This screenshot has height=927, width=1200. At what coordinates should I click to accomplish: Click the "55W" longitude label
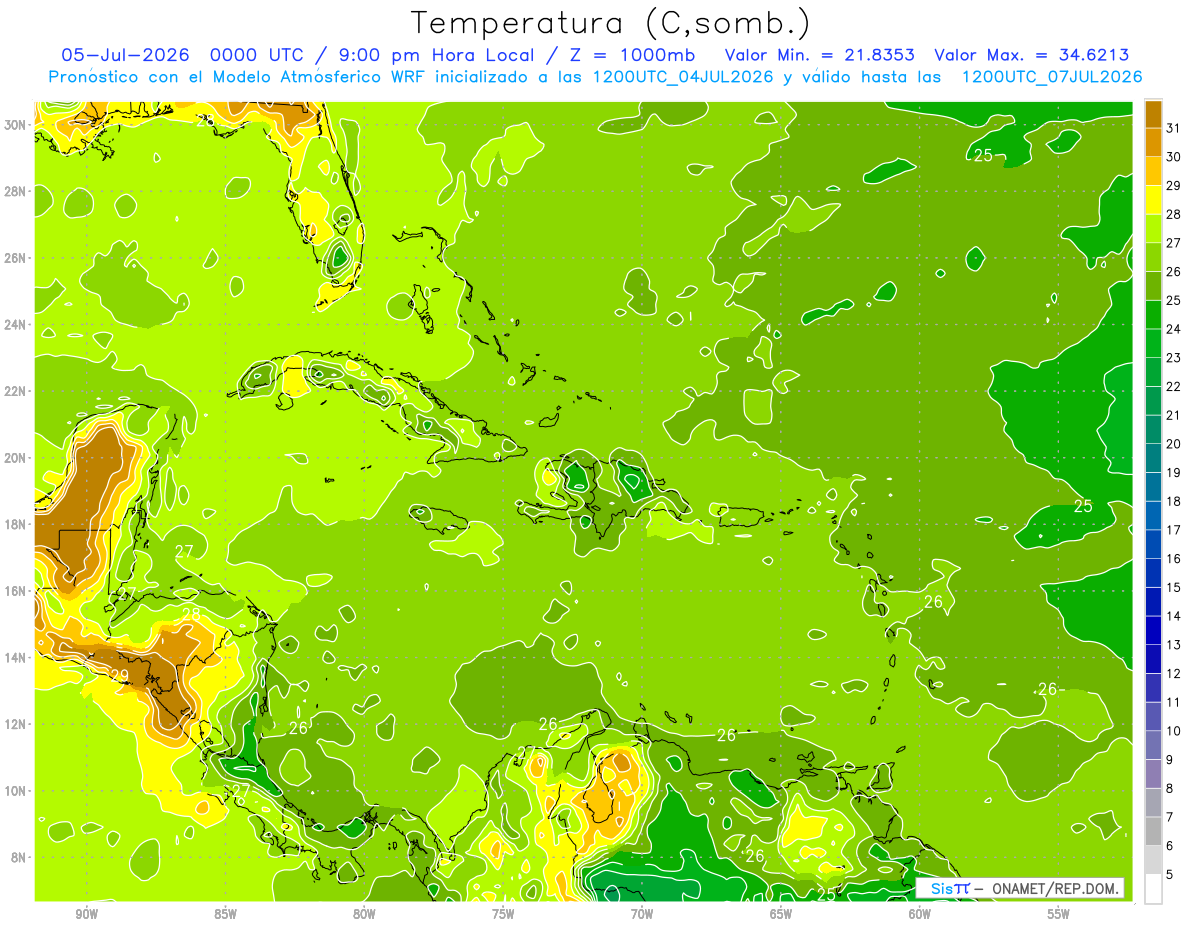(1059, 914)
